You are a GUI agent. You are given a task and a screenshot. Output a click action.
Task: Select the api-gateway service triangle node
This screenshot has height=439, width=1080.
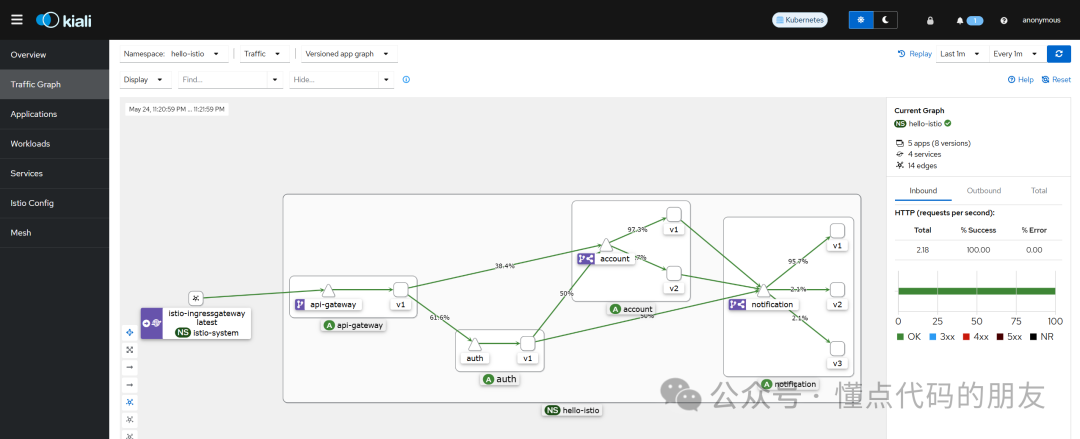[328, 289]
